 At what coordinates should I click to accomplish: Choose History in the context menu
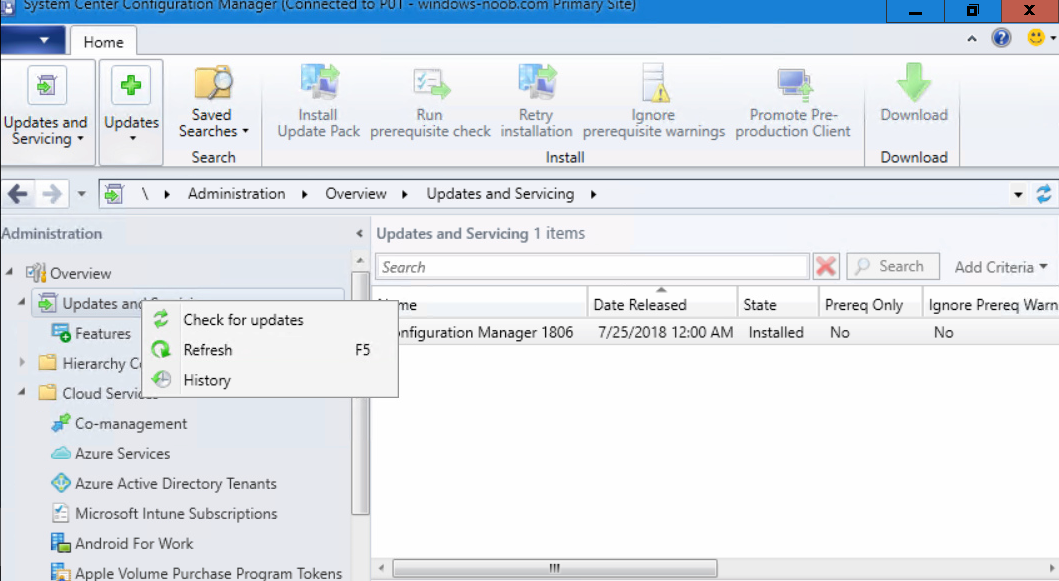point(270,380)
